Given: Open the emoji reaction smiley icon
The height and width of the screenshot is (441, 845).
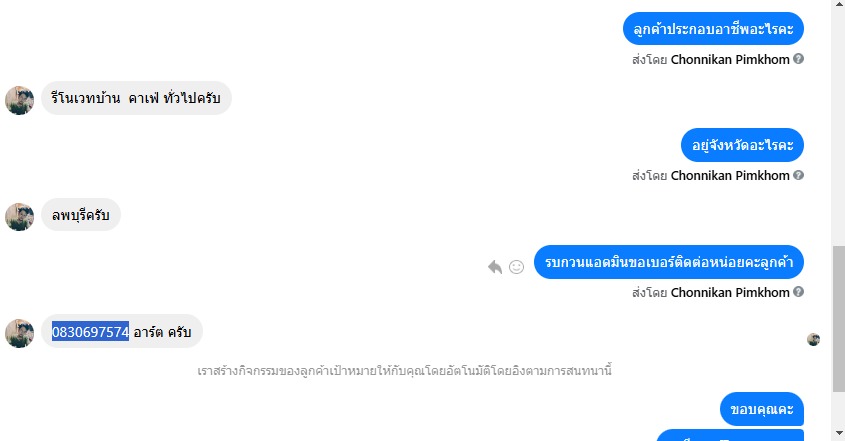Looking at the screenshot, I should (517, 267).
